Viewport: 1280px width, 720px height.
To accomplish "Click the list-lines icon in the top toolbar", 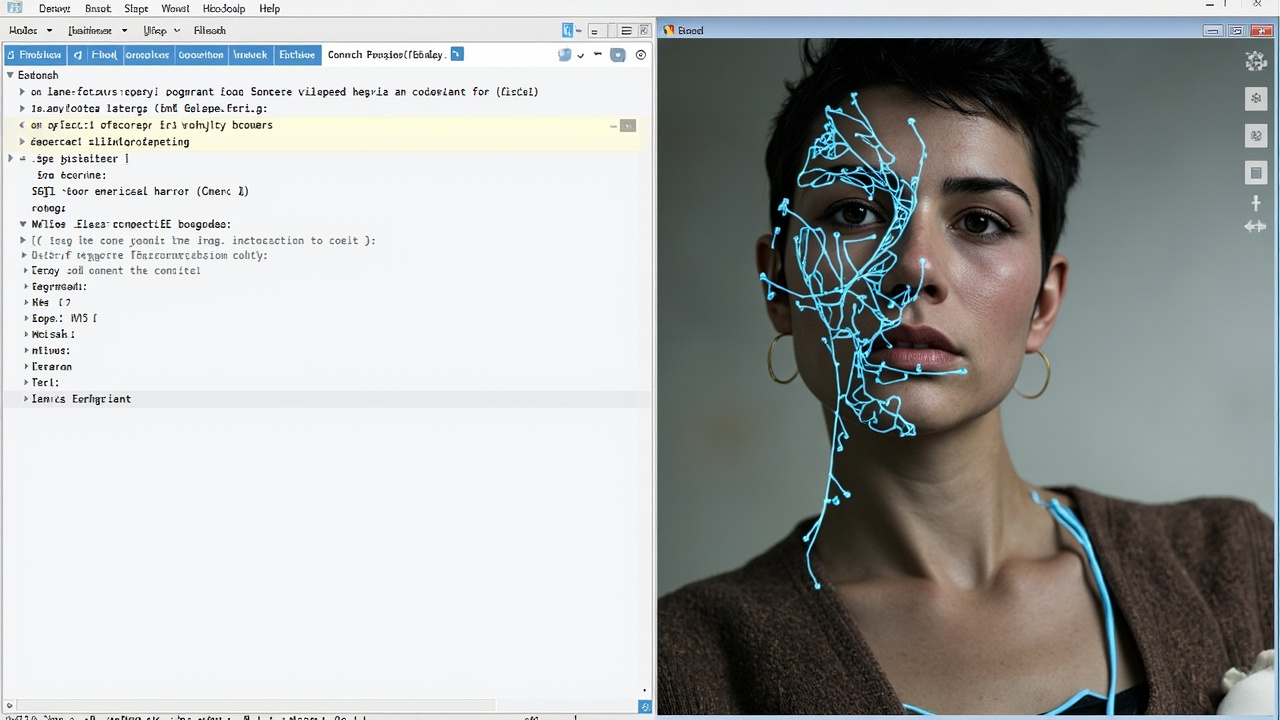I will (x=626, y=31).
